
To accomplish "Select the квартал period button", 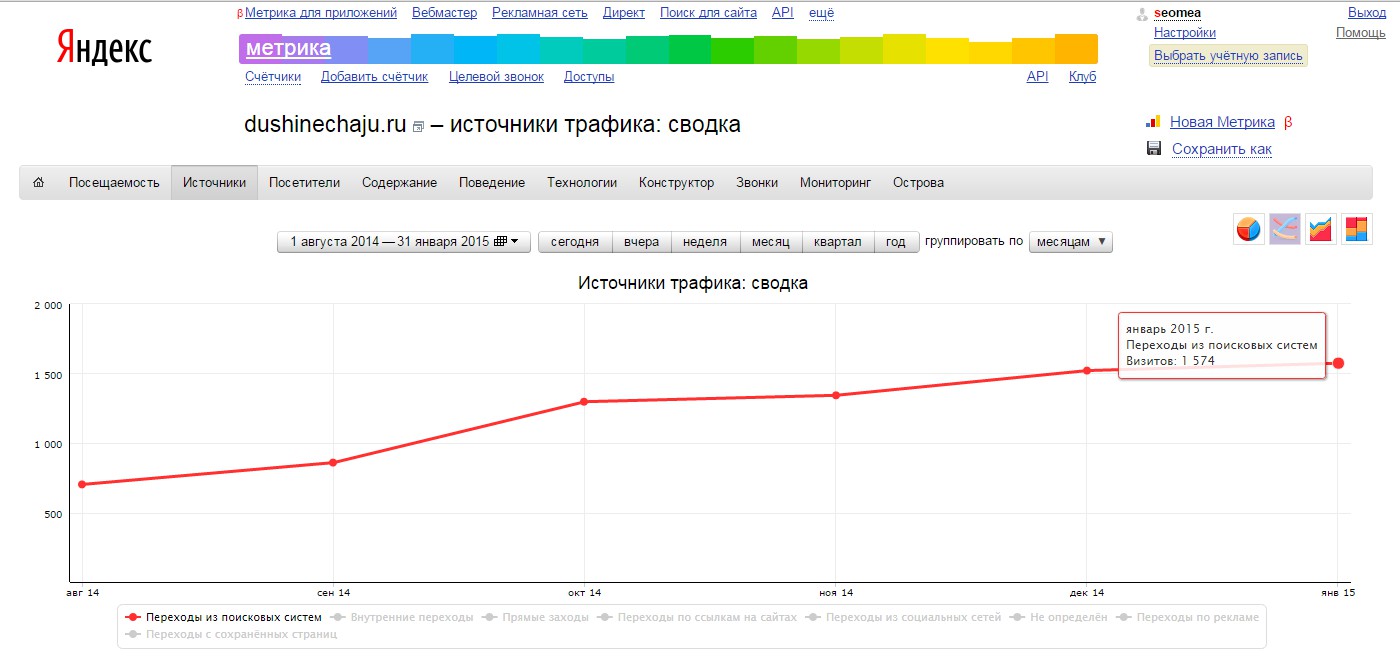I will (x=838, y=242).
